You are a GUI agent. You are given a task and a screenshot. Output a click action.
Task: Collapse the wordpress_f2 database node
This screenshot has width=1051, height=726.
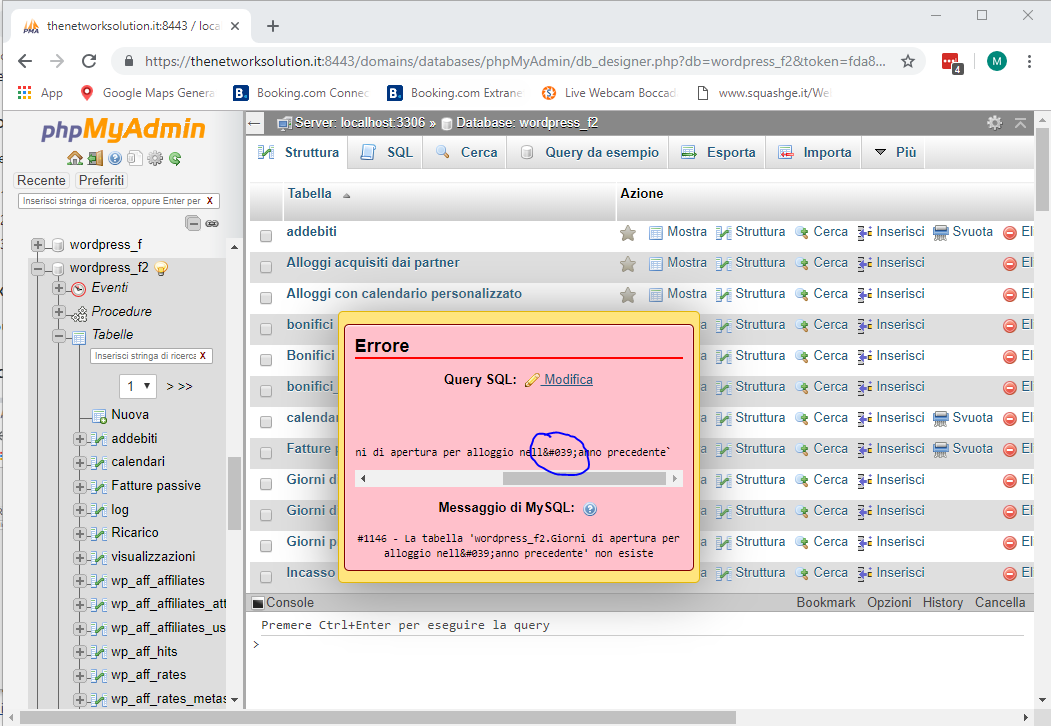click(x=38, y=268)
